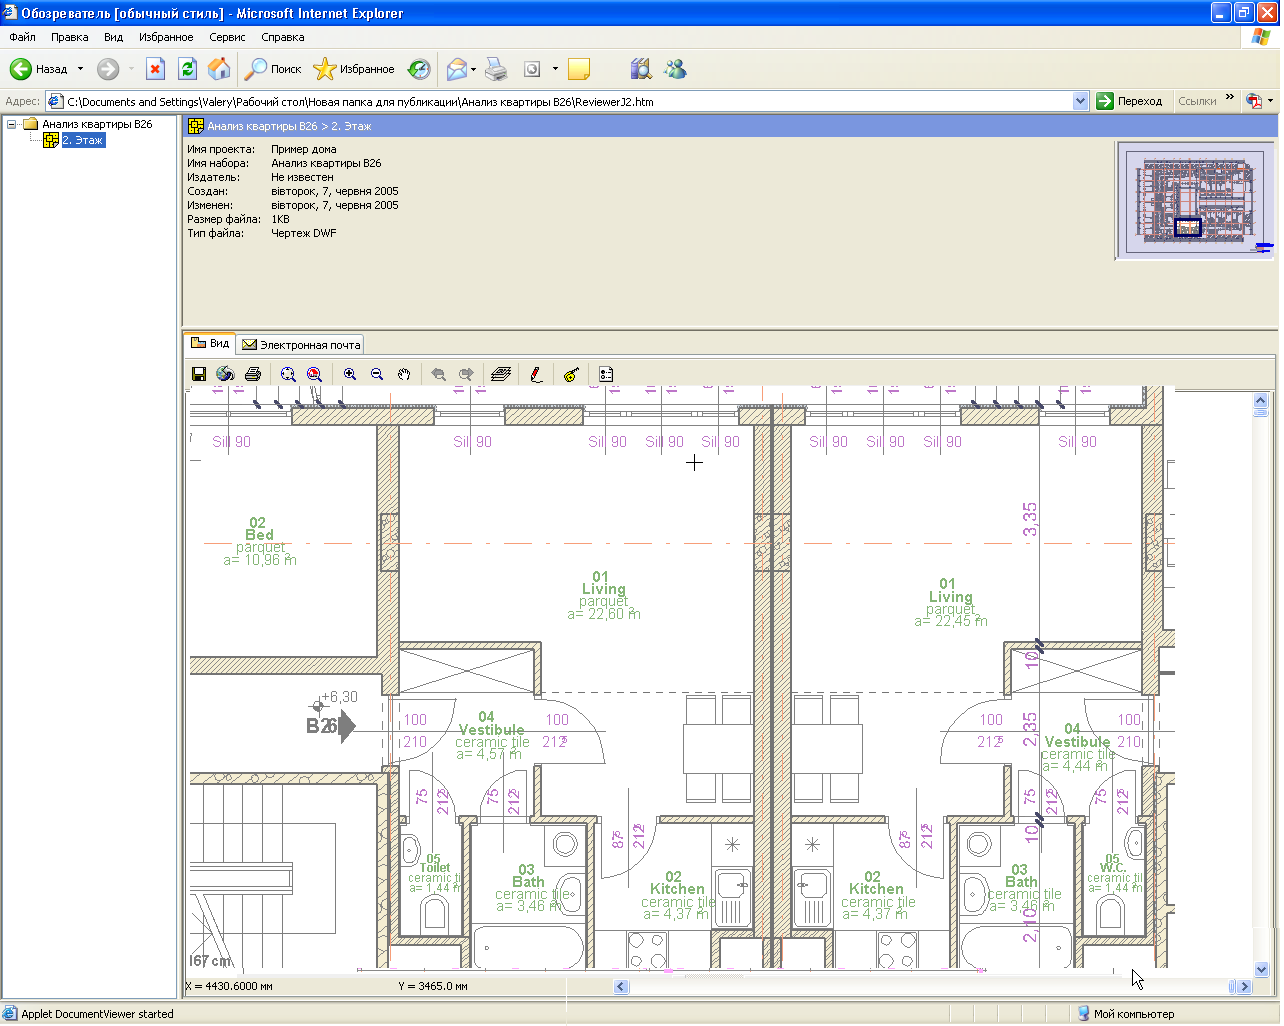Open the Назад history dropdown arrow
The height and width of the screenshot is (1026, 1284).
(81, 69)
